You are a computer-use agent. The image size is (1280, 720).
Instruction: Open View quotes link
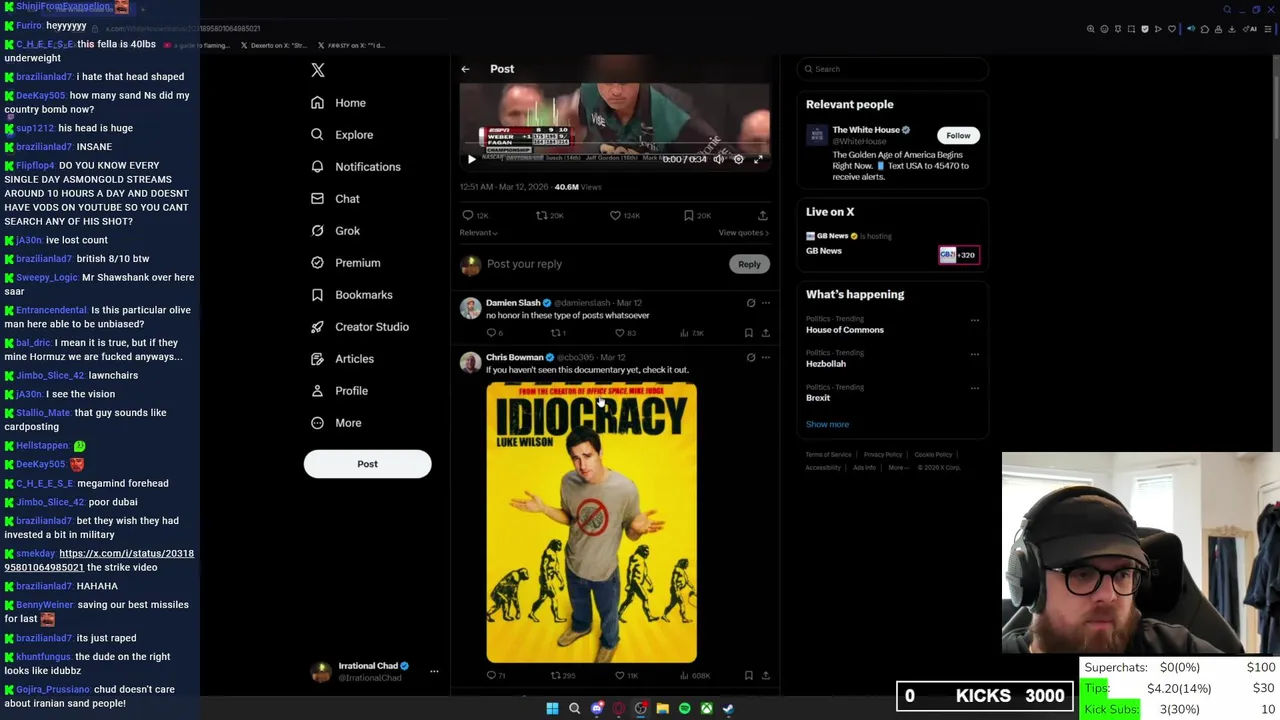pos(743,233)
